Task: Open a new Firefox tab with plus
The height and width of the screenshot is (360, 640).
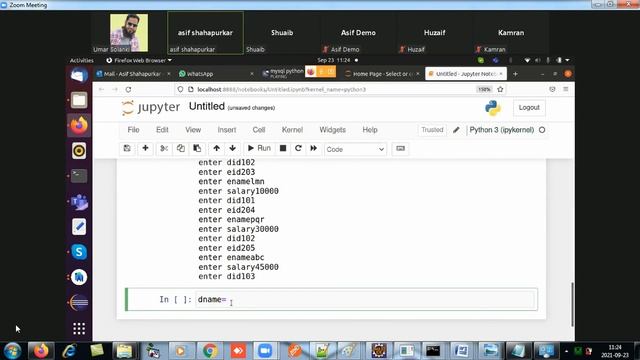Action: (x=515, y=74)
